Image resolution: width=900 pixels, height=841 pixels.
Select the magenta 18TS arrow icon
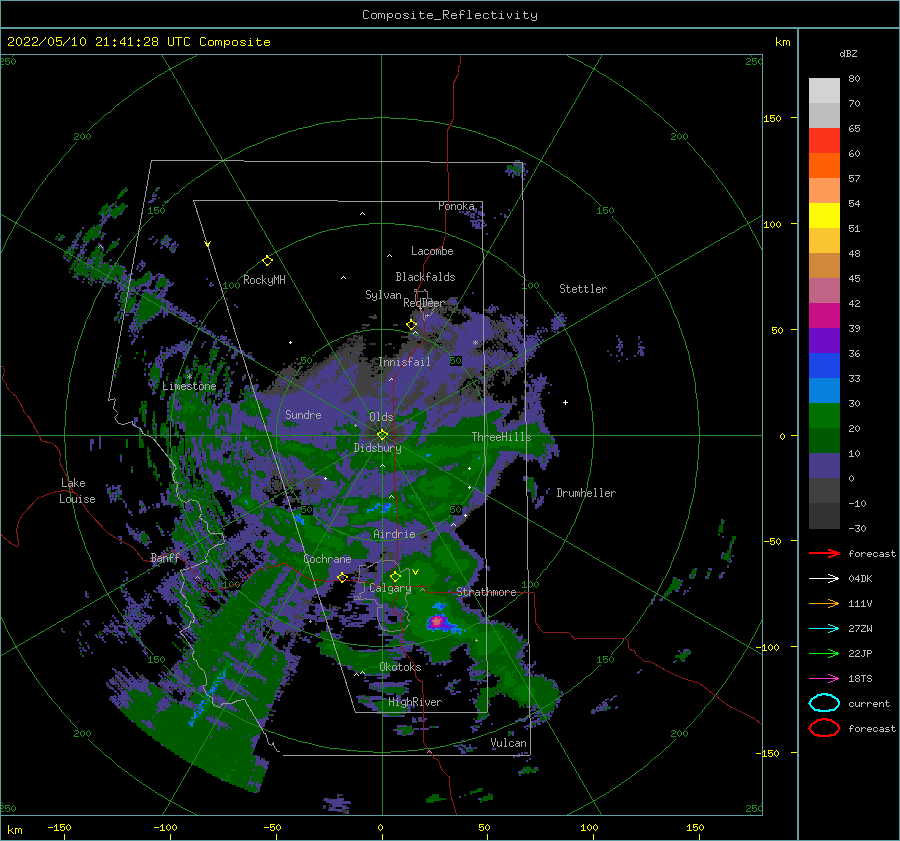coord(824,679)
